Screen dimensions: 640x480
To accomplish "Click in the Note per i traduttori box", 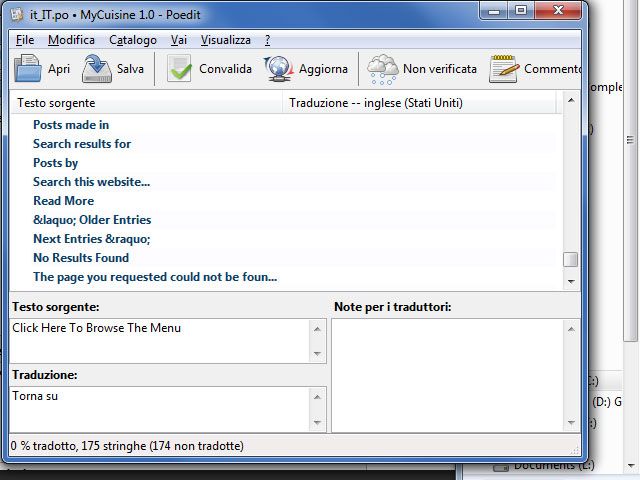I will coord(448,376).
